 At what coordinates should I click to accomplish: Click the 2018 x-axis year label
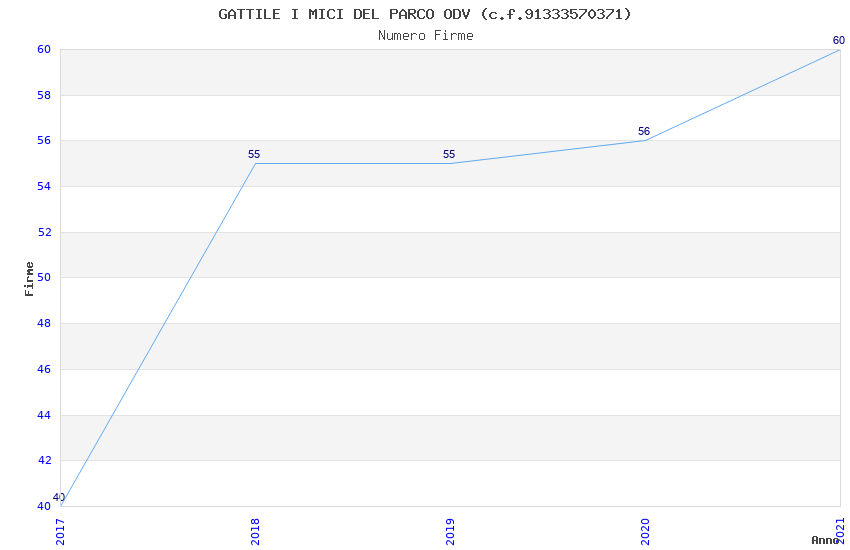255,531
